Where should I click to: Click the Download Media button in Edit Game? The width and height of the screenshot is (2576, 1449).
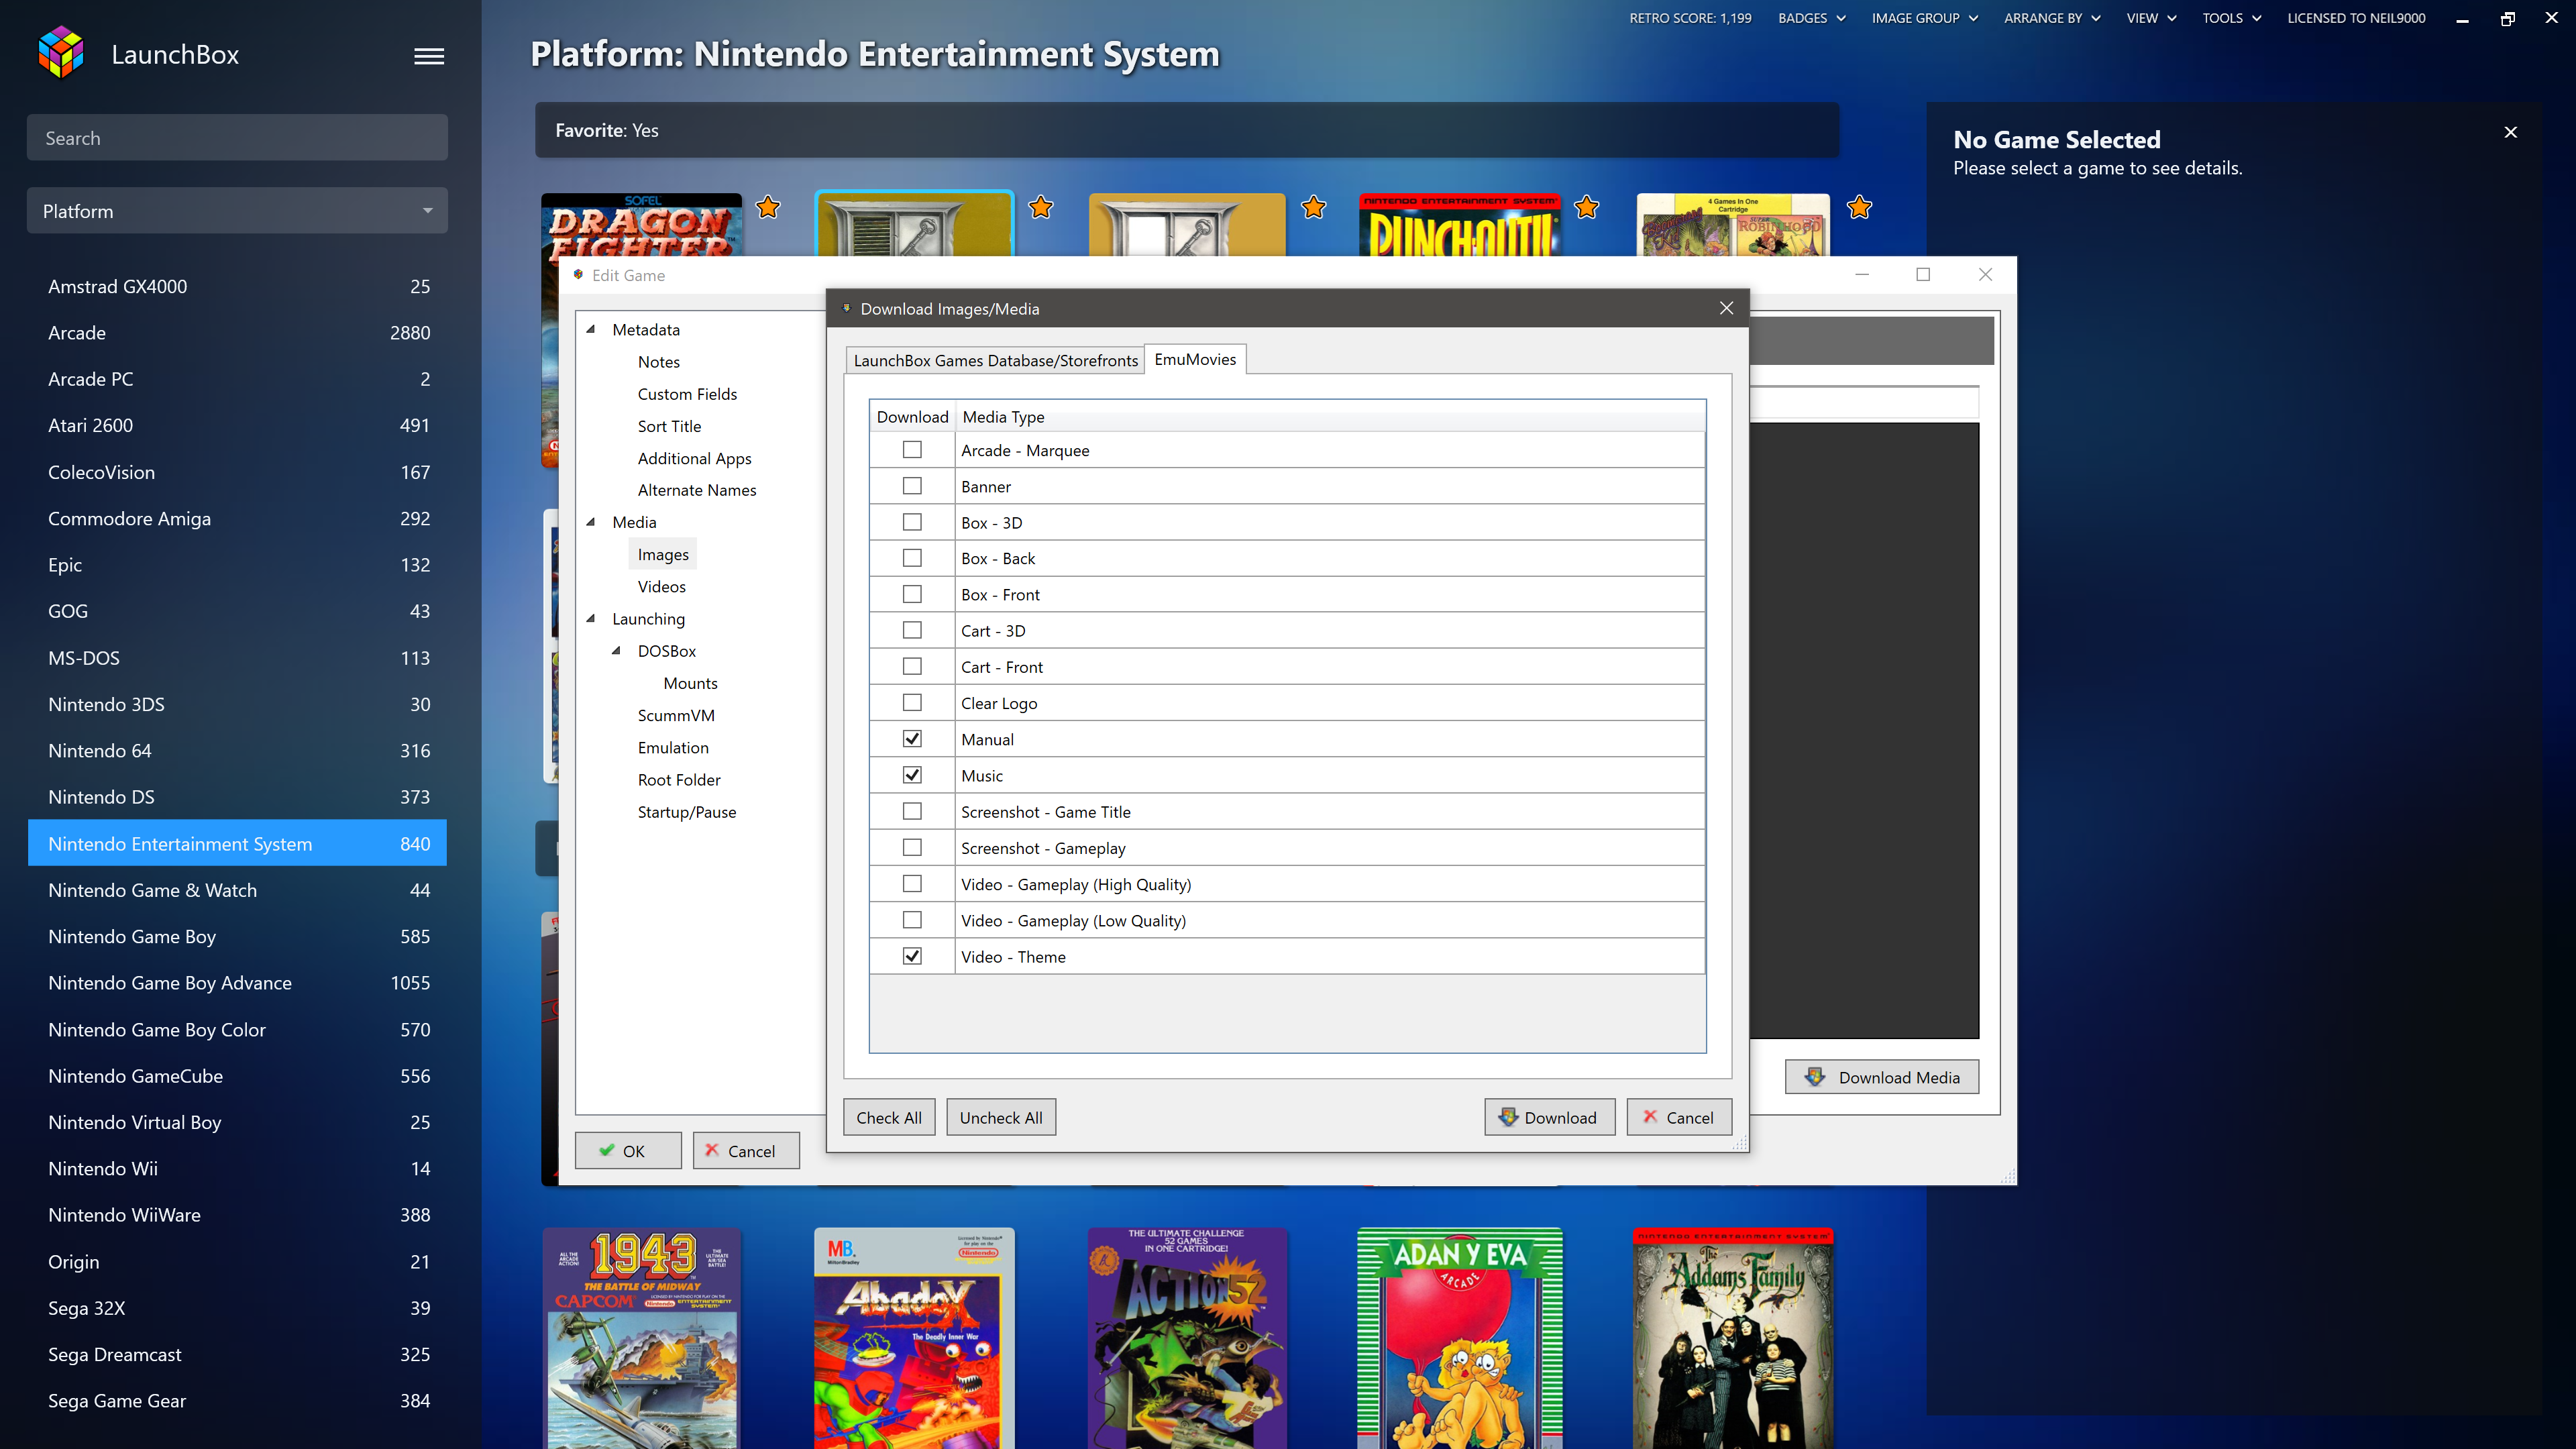1881,1077
